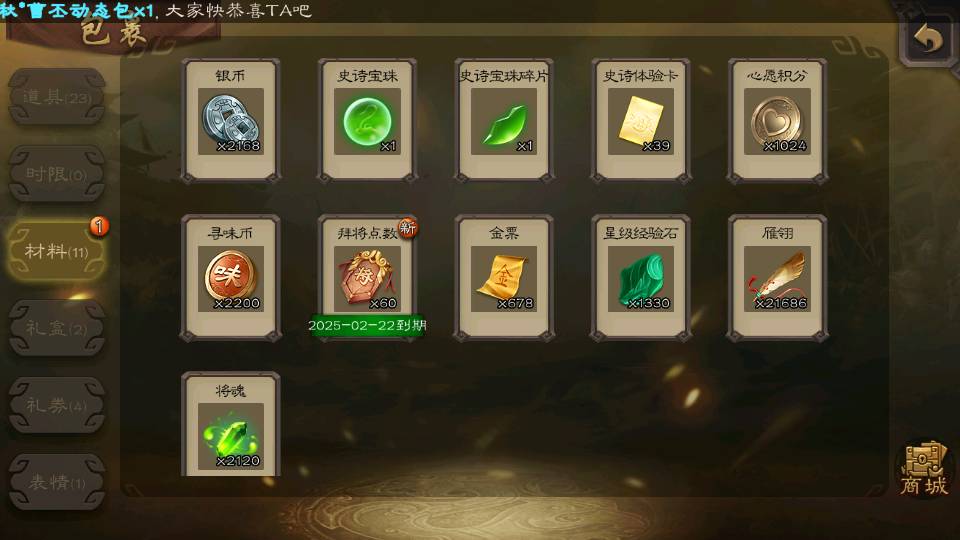Select the 史诗宝珠碎片 shard item

point(504,121)
